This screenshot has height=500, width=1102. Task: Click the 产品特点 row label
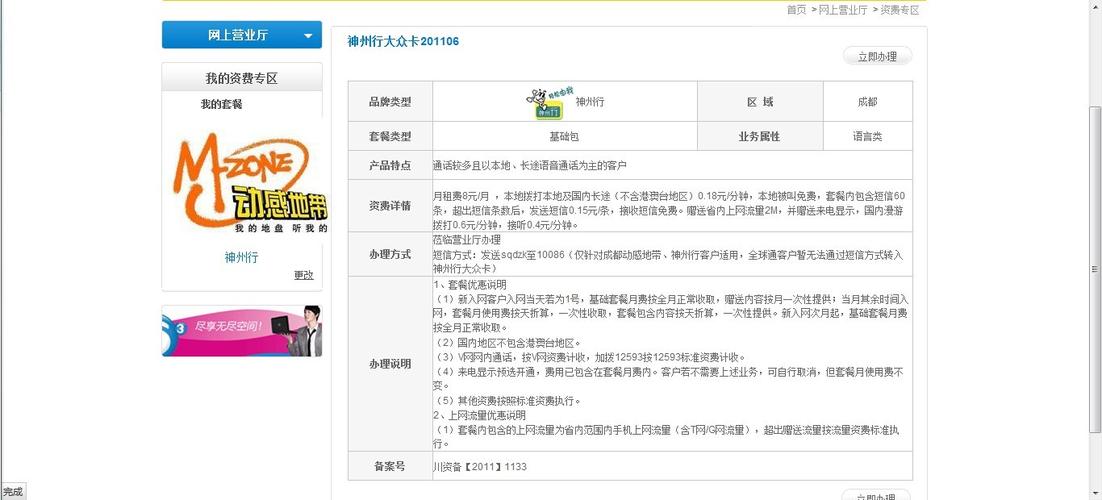tap(390, 165)
